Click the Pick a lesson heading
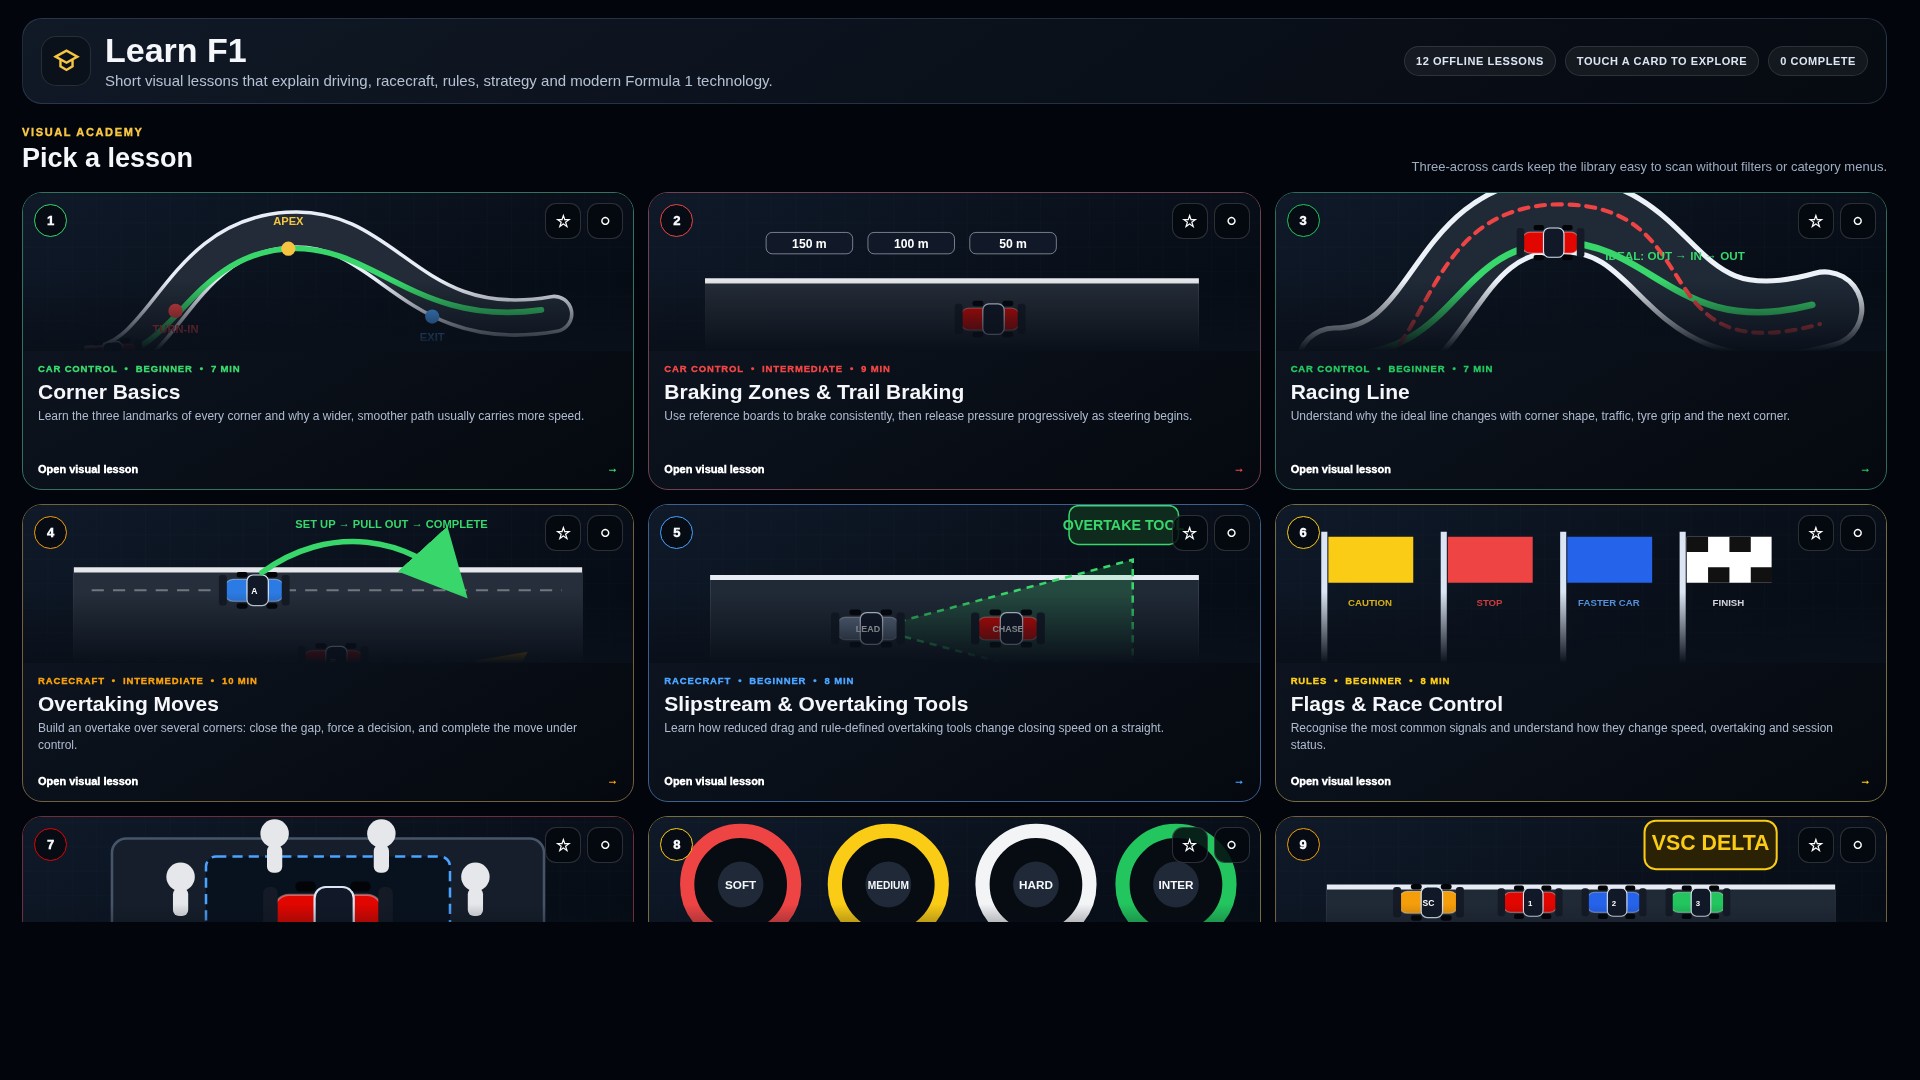 point(107,158)
